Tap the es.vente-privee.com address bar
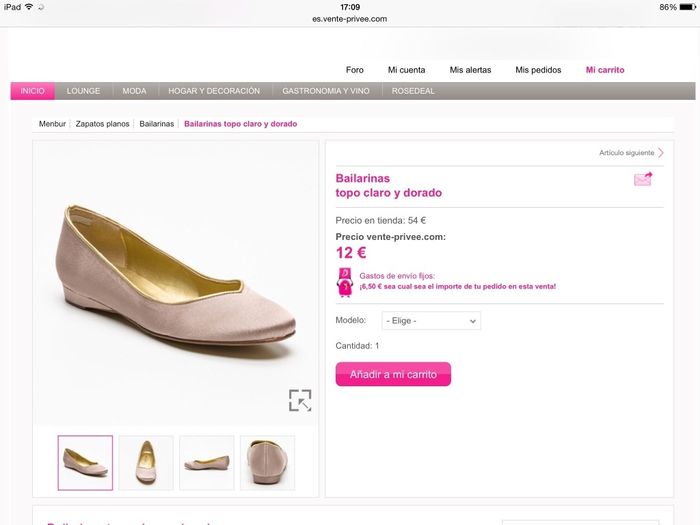Viewport: 700px width, 525px height. tap(350, 19)
